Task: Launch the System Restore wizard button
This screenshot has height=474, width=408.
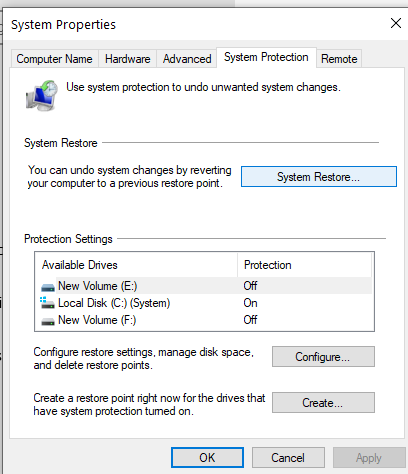Action: 319,177
